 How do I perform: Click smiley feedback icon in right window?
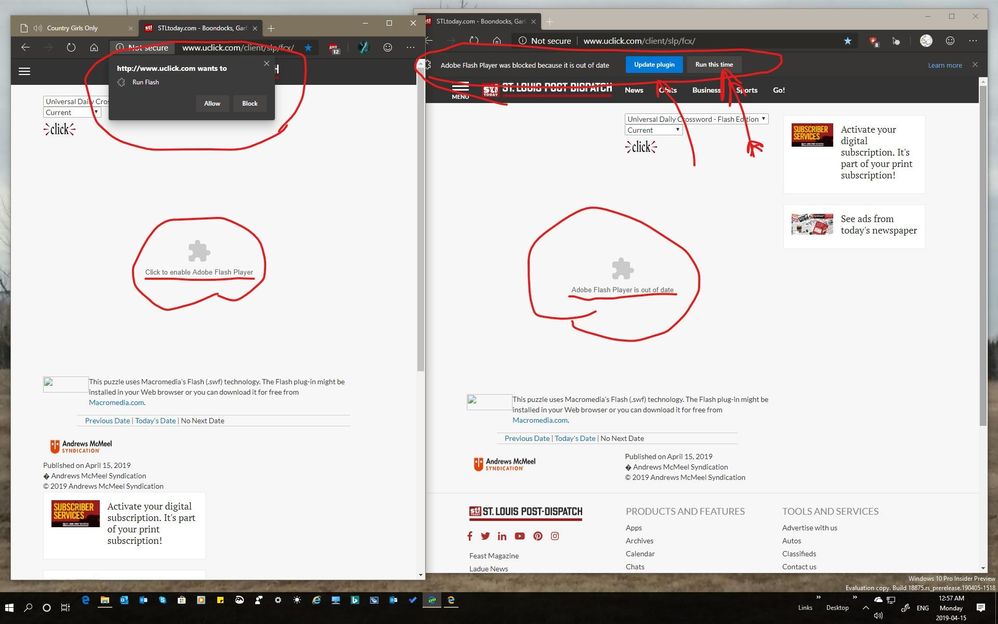pyautogui.click(x=950, y=41)
